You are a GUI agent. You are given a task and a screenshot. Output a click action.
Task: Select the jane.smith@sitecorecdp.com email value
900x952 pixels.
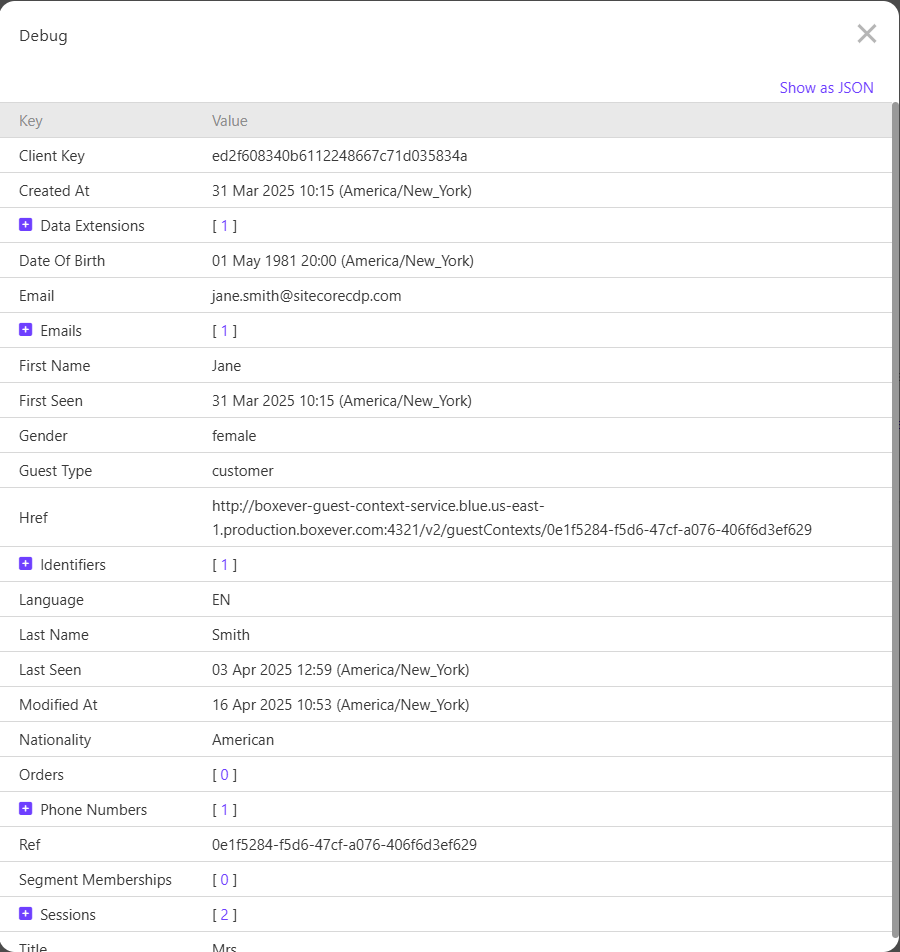(306, 296)
